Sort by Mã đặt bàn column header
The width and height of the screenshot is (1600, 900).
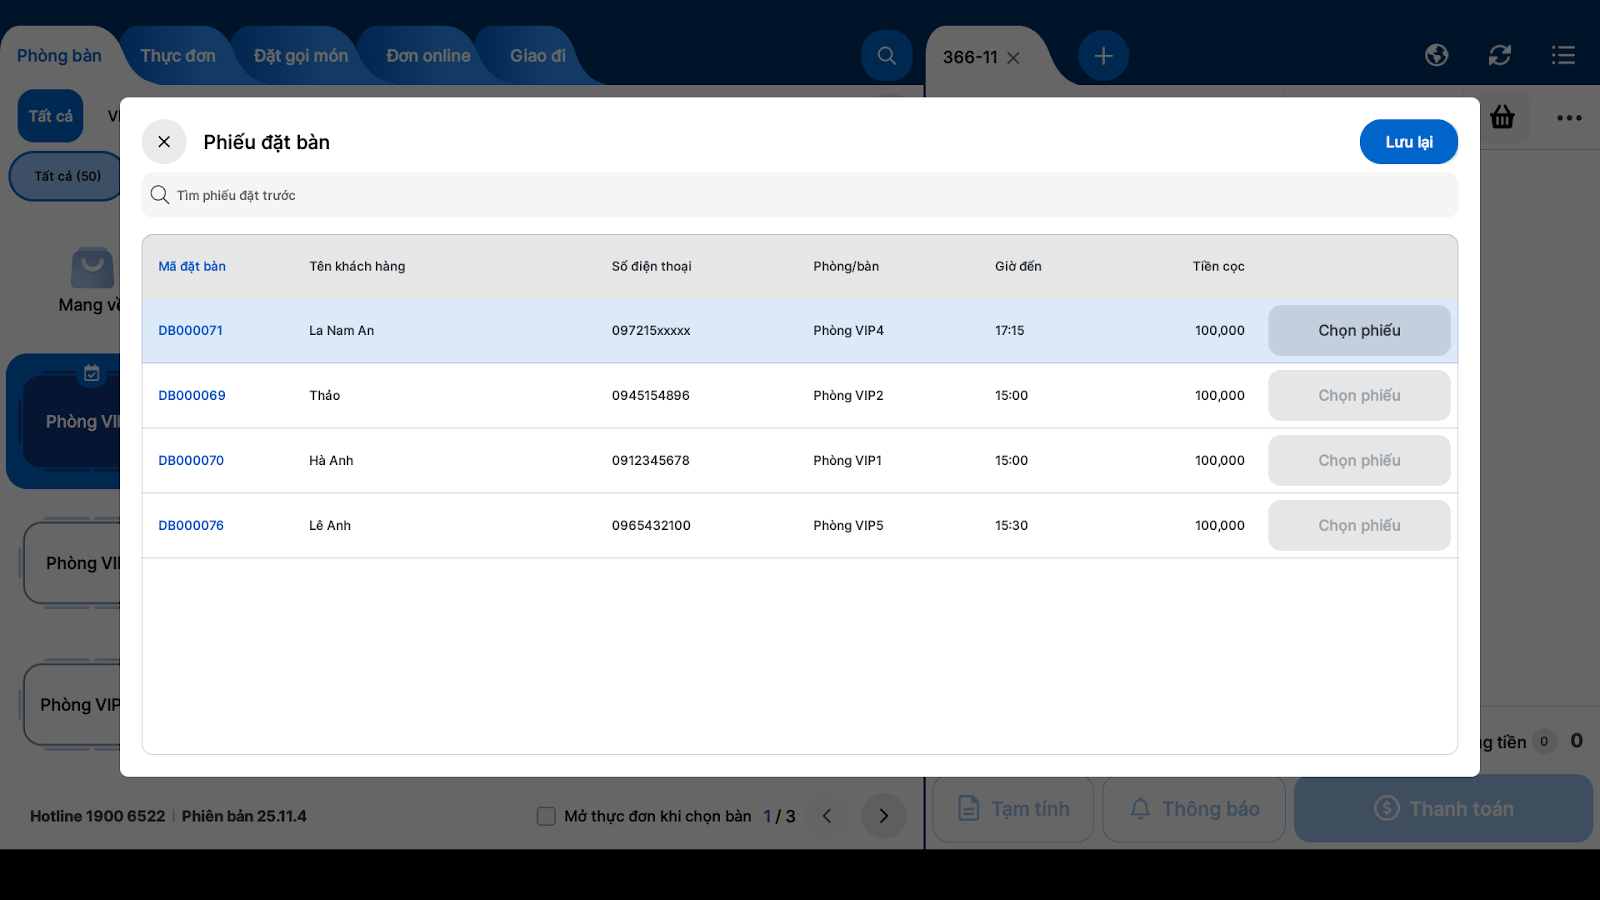point(192,266)
